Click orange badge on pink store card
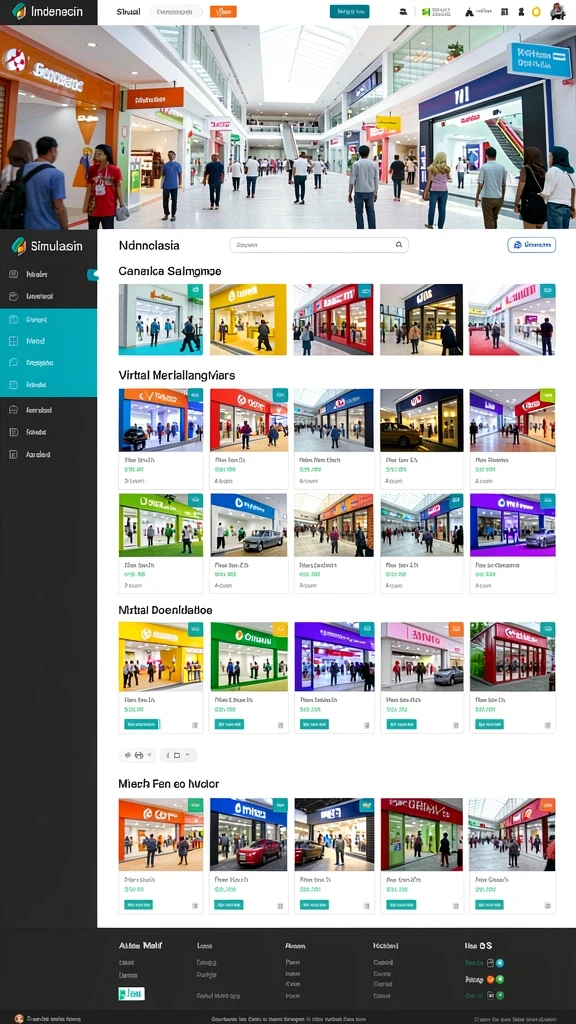The width and height of the screenshot is (576, 1024). pos(455,628)
